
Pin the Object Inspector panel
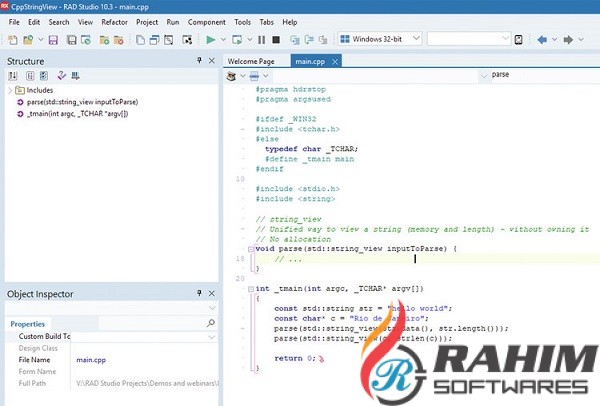[x=199, y=293]
